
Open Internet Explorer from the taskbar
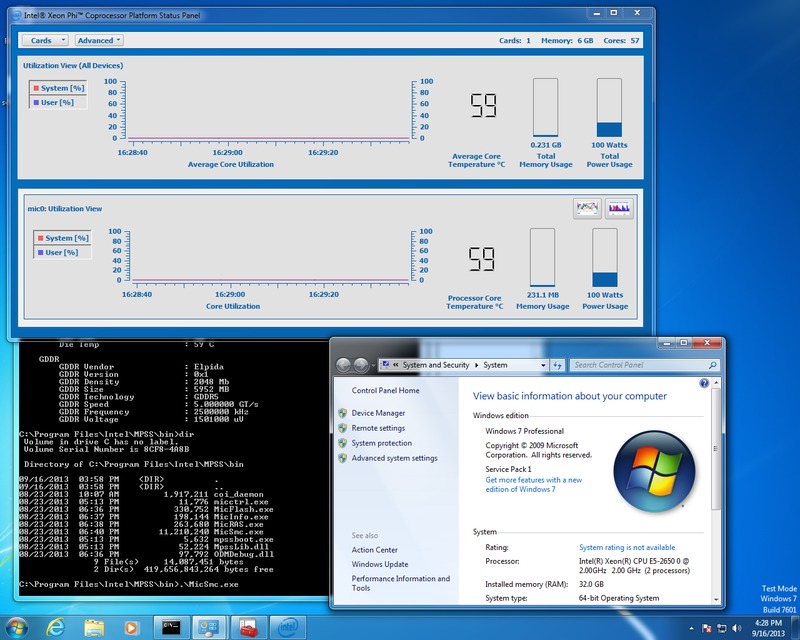53,627
